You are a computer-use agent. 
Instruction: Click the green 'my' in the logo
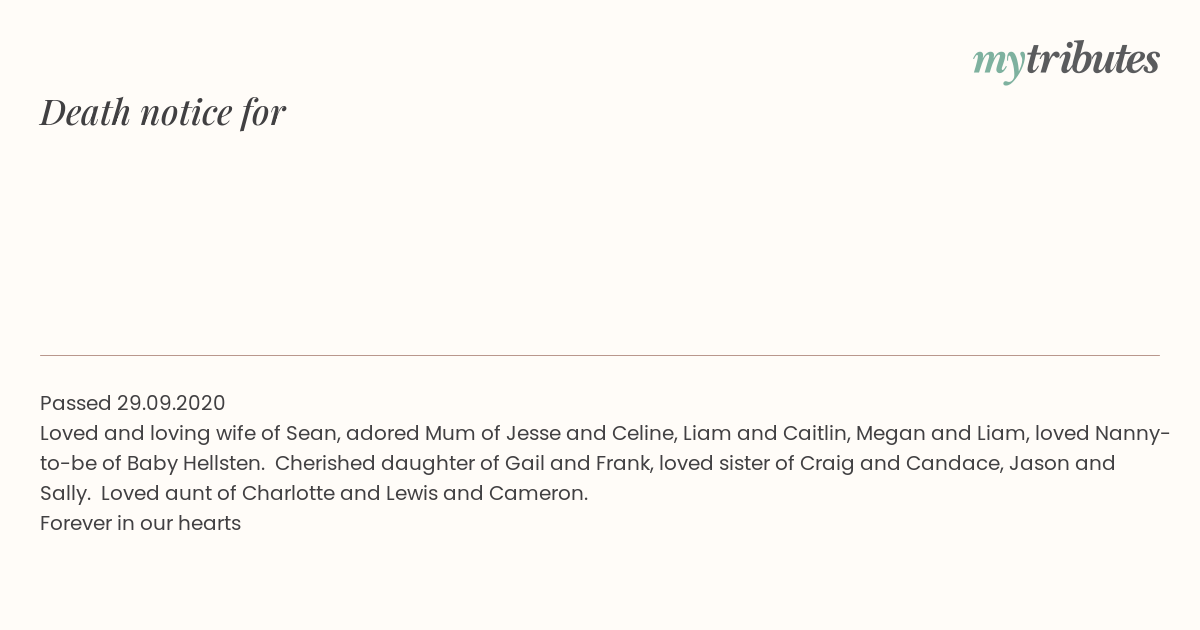(x=998, y=64)
